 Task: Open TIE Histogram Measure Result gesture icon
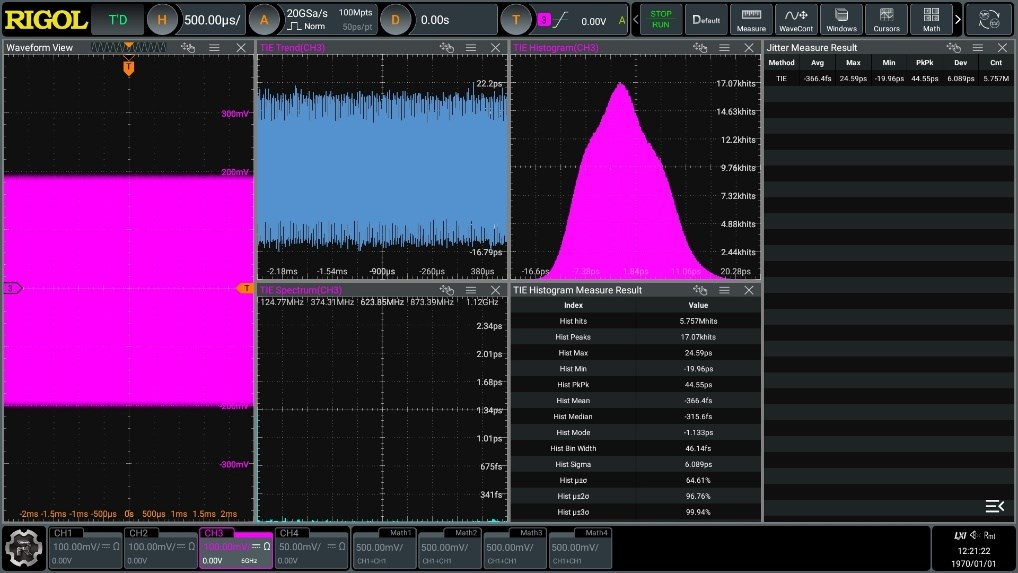click(x=699, y=290)
